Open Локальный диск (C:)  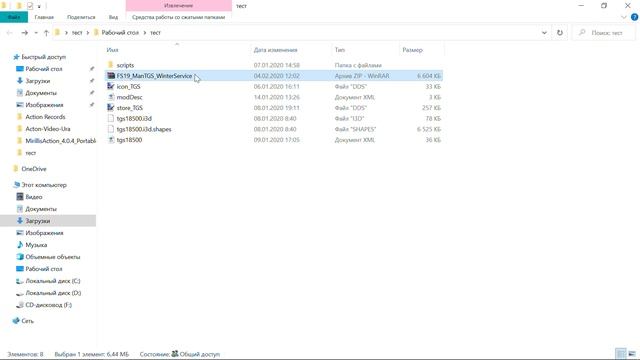(x=53, y=281)
